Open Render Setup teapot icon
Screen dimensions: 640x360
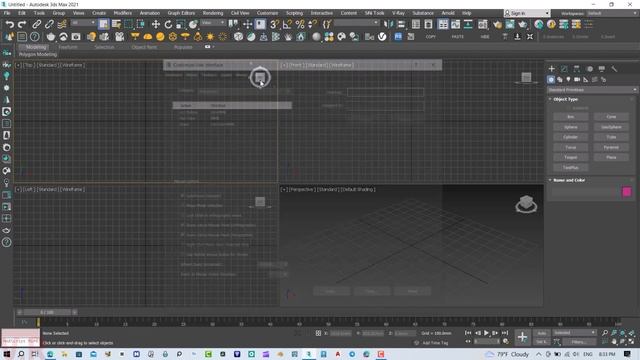(498, 24)
